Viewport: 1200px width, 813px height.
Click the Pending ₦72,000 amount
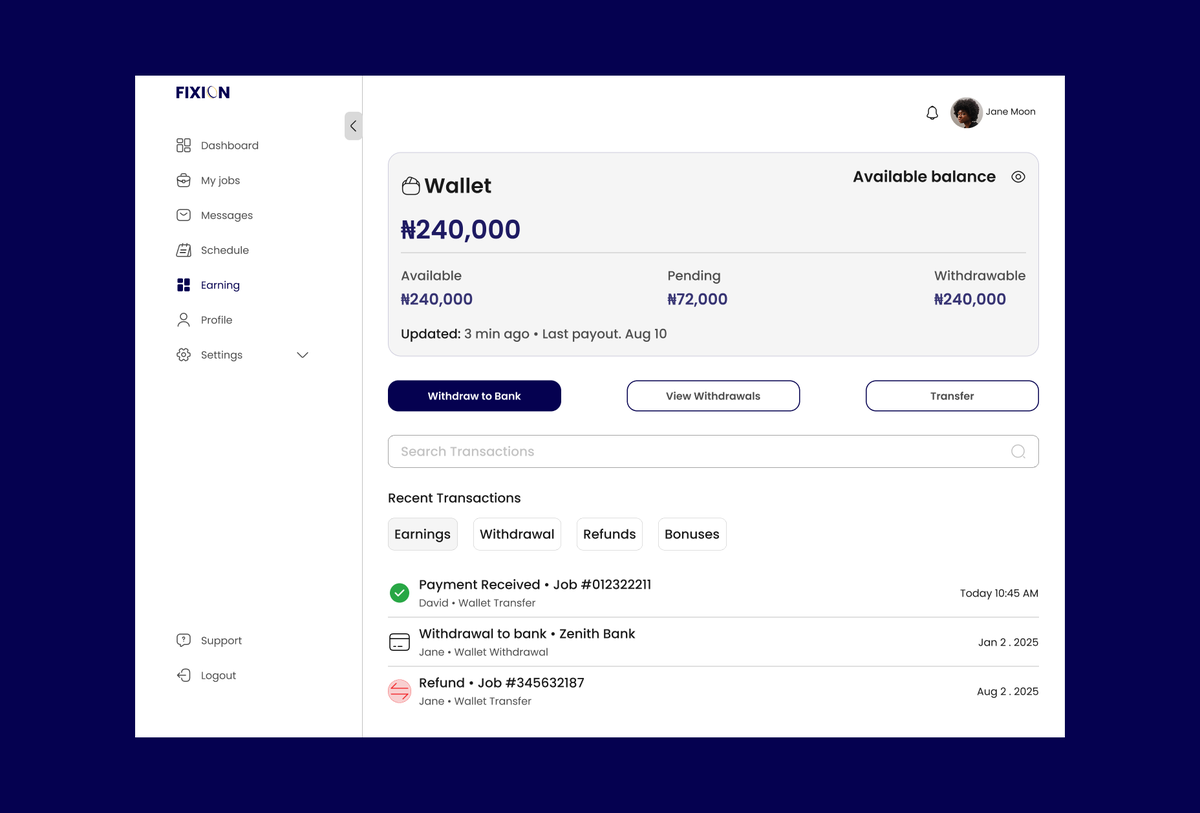coord(698,299)
